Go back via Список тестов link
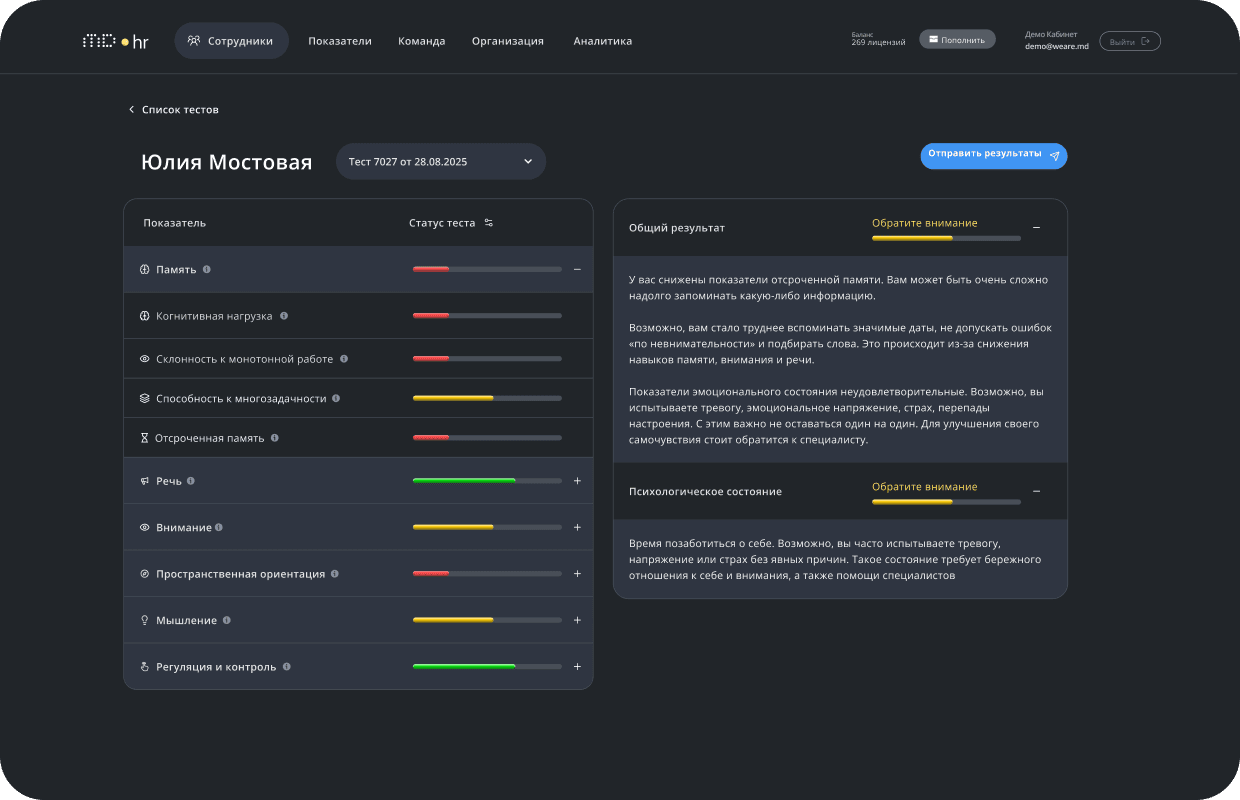This screenshot has height=800, width=1240. 173,110
